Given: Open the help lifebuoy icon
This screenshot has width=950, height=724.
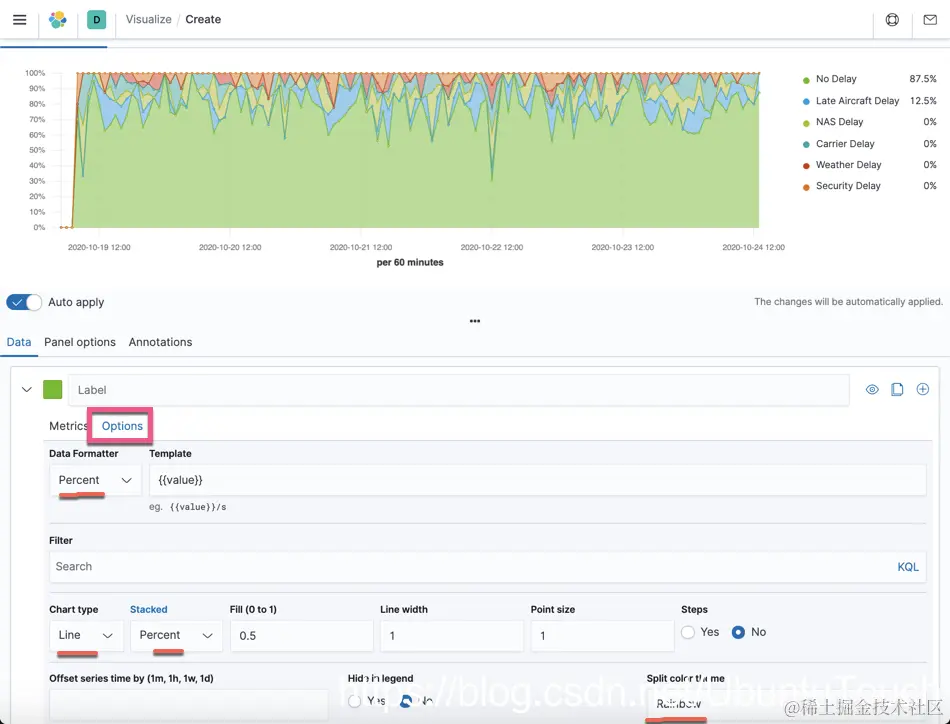Looking at the screenshot, I should click(892, 19).
